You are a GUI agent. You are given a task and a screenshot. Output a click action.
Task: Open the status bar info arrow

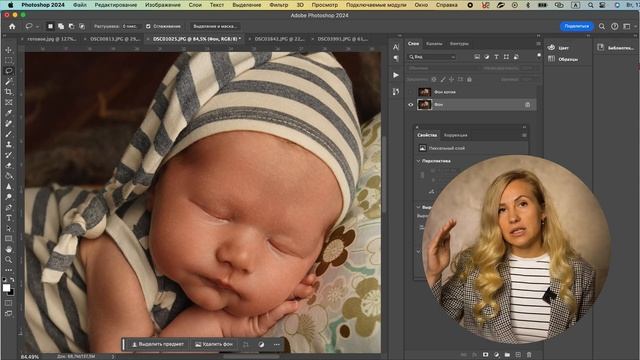pyautogui.click(x=113, y=356)
